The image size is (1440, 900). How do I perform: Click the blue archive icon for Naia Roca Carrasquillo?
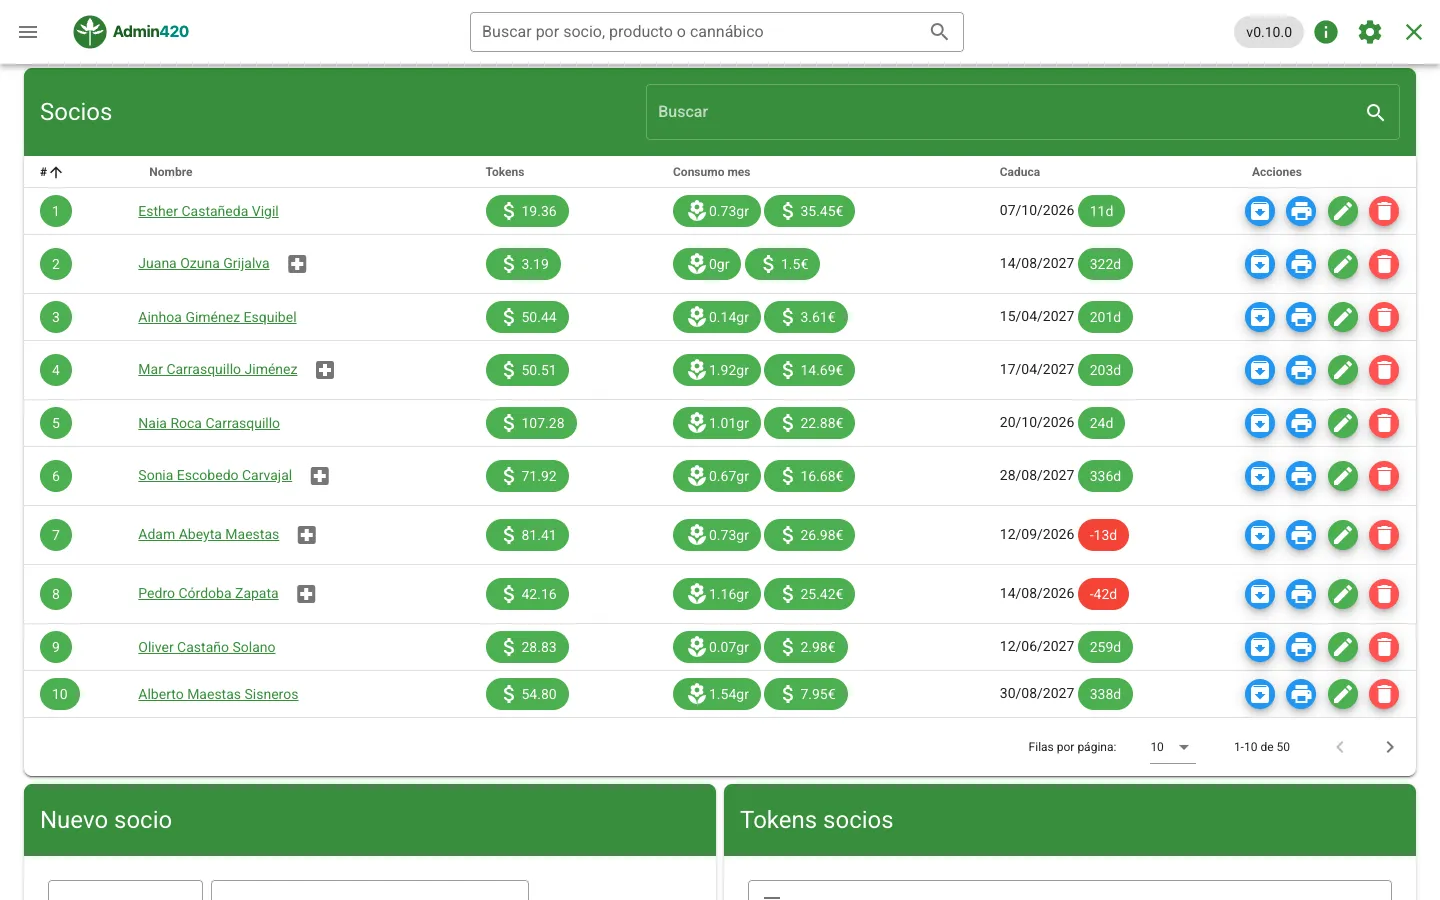1260,423
